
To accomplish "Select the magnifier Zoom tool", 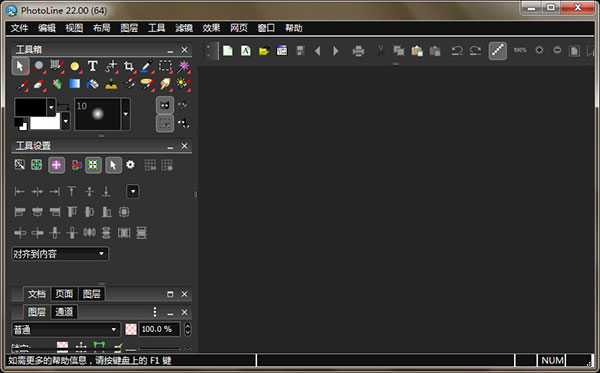I will [38, 66].
